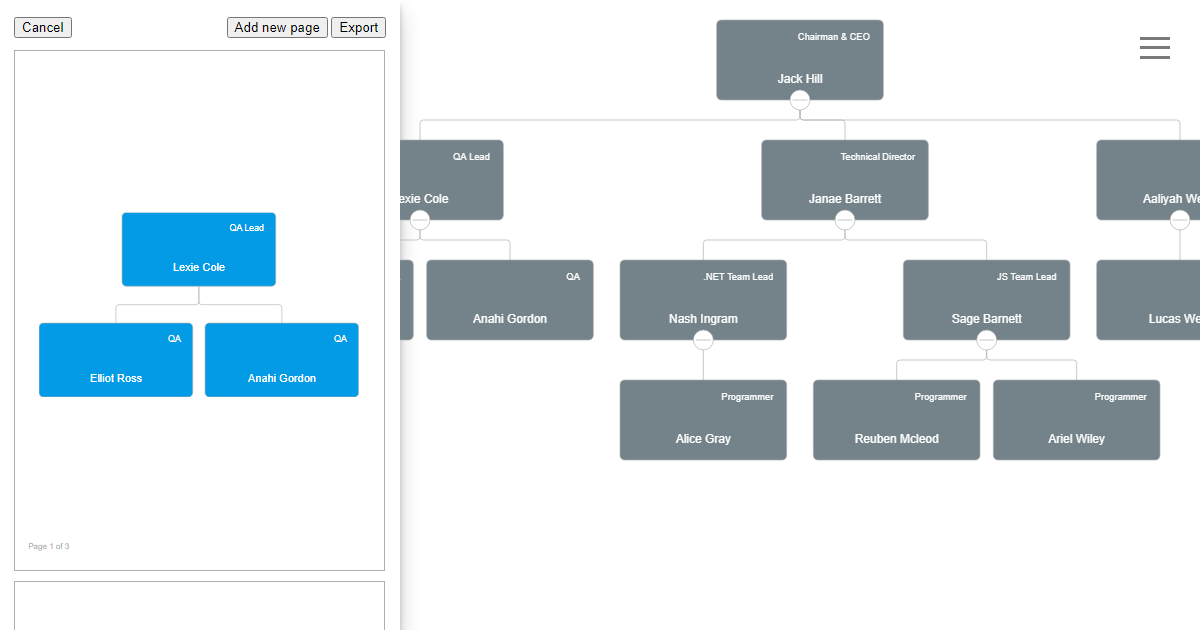The height and width of the screenshot is (630, 1200).
Task: Click the Export button
Action: click(358, 28)
